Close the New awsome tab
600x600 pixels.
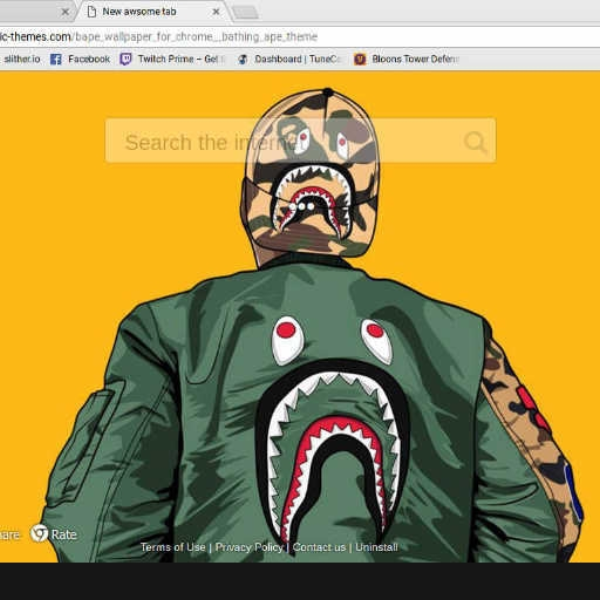pos(216,11)
